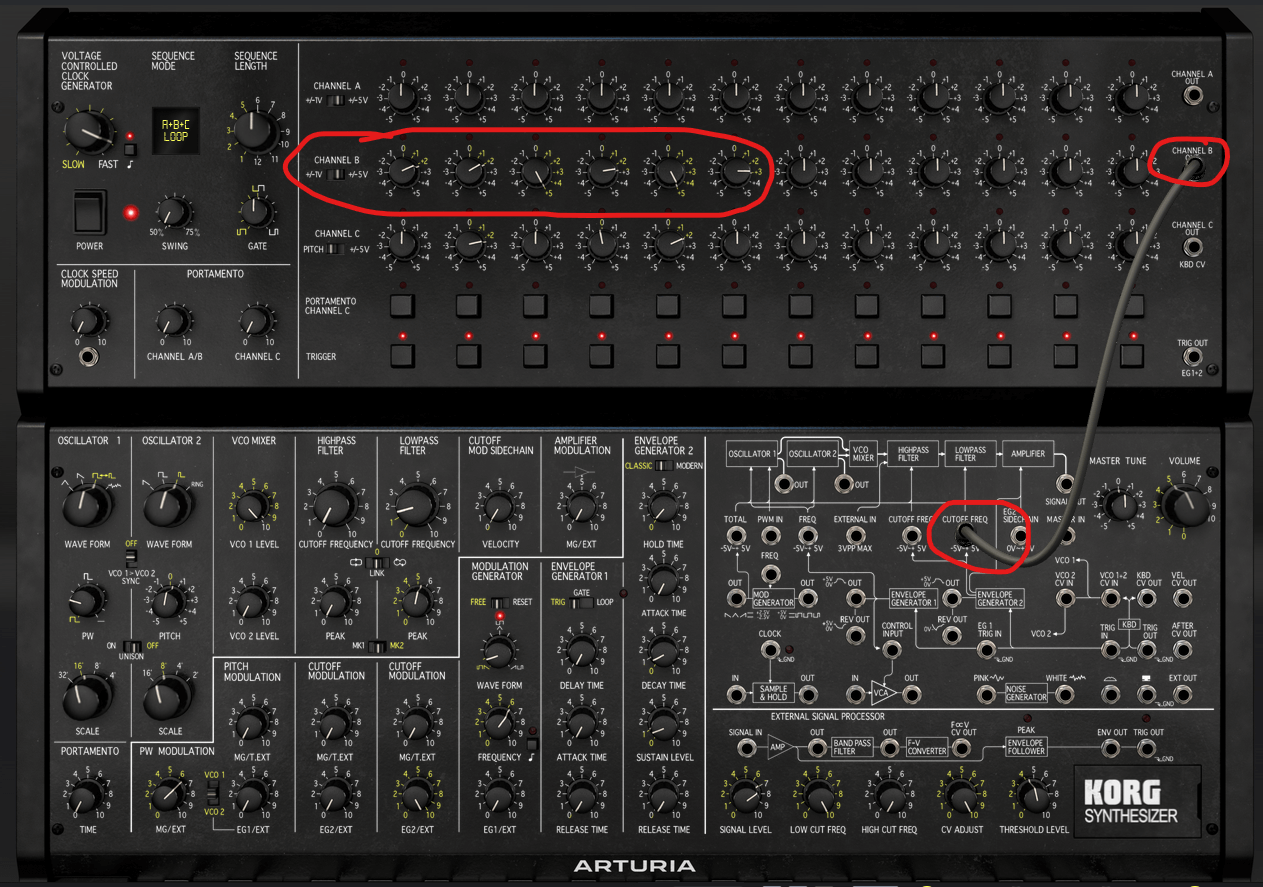Toggle the clock tempo sync note button
The height and width of the screenshot is (887, 1263).
(x=130, y=151)
